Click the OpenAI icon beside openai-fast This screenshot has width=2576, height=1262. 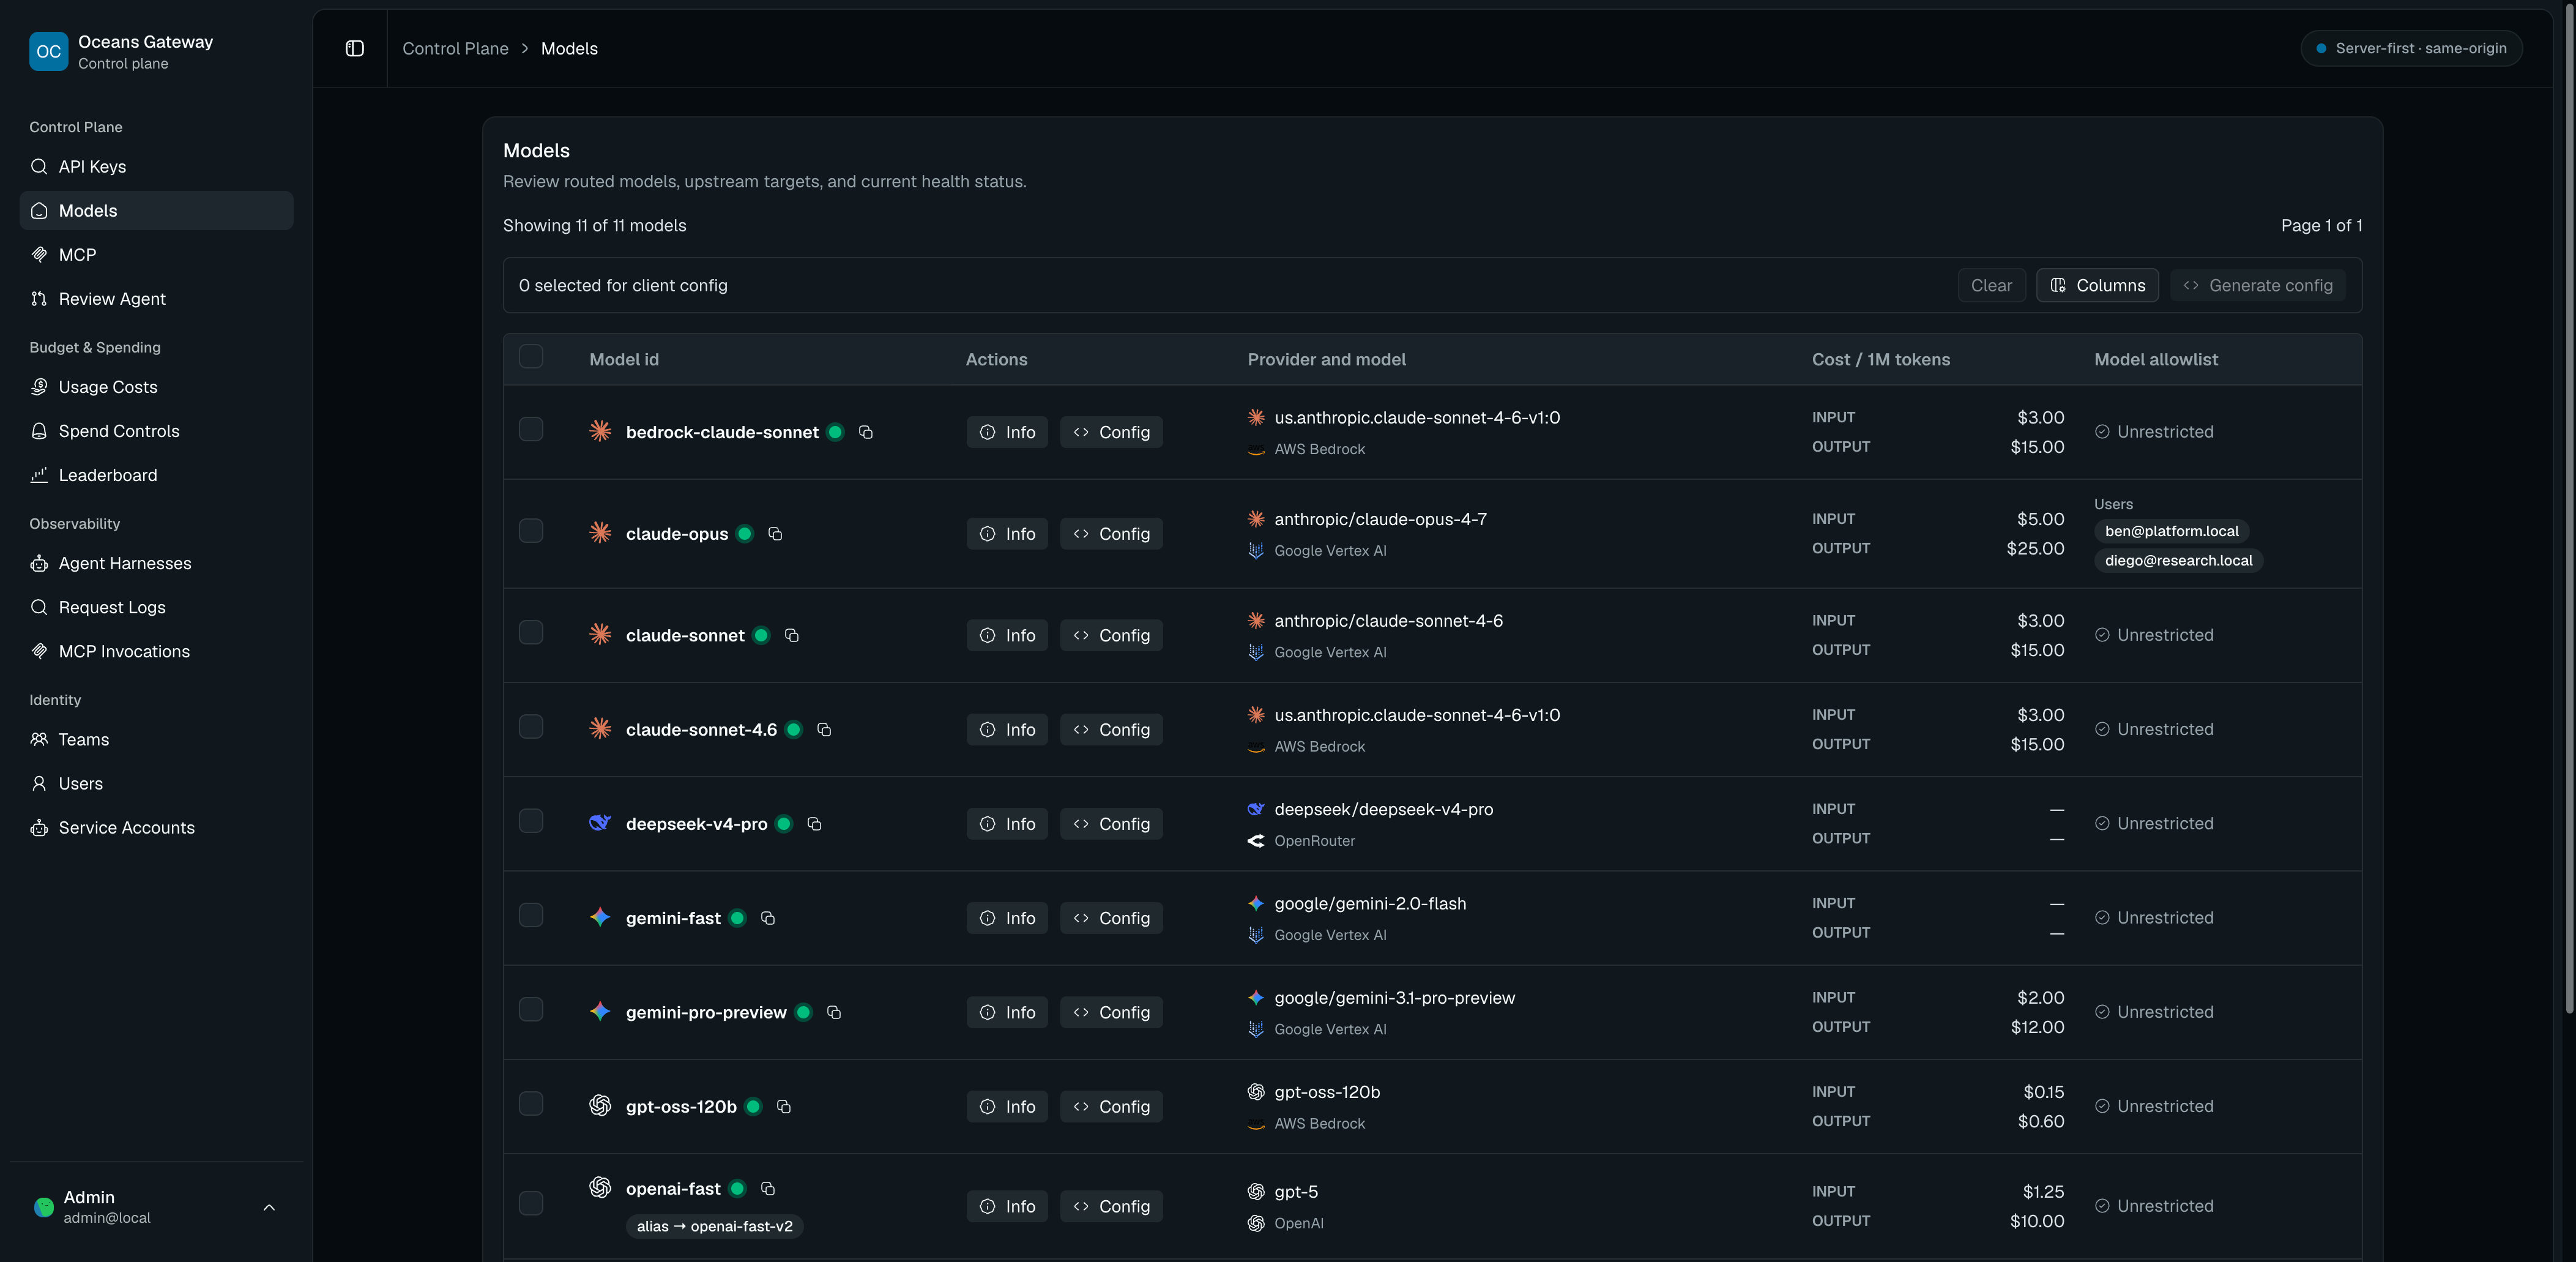pyautogui.click(x=600, y=1187)
